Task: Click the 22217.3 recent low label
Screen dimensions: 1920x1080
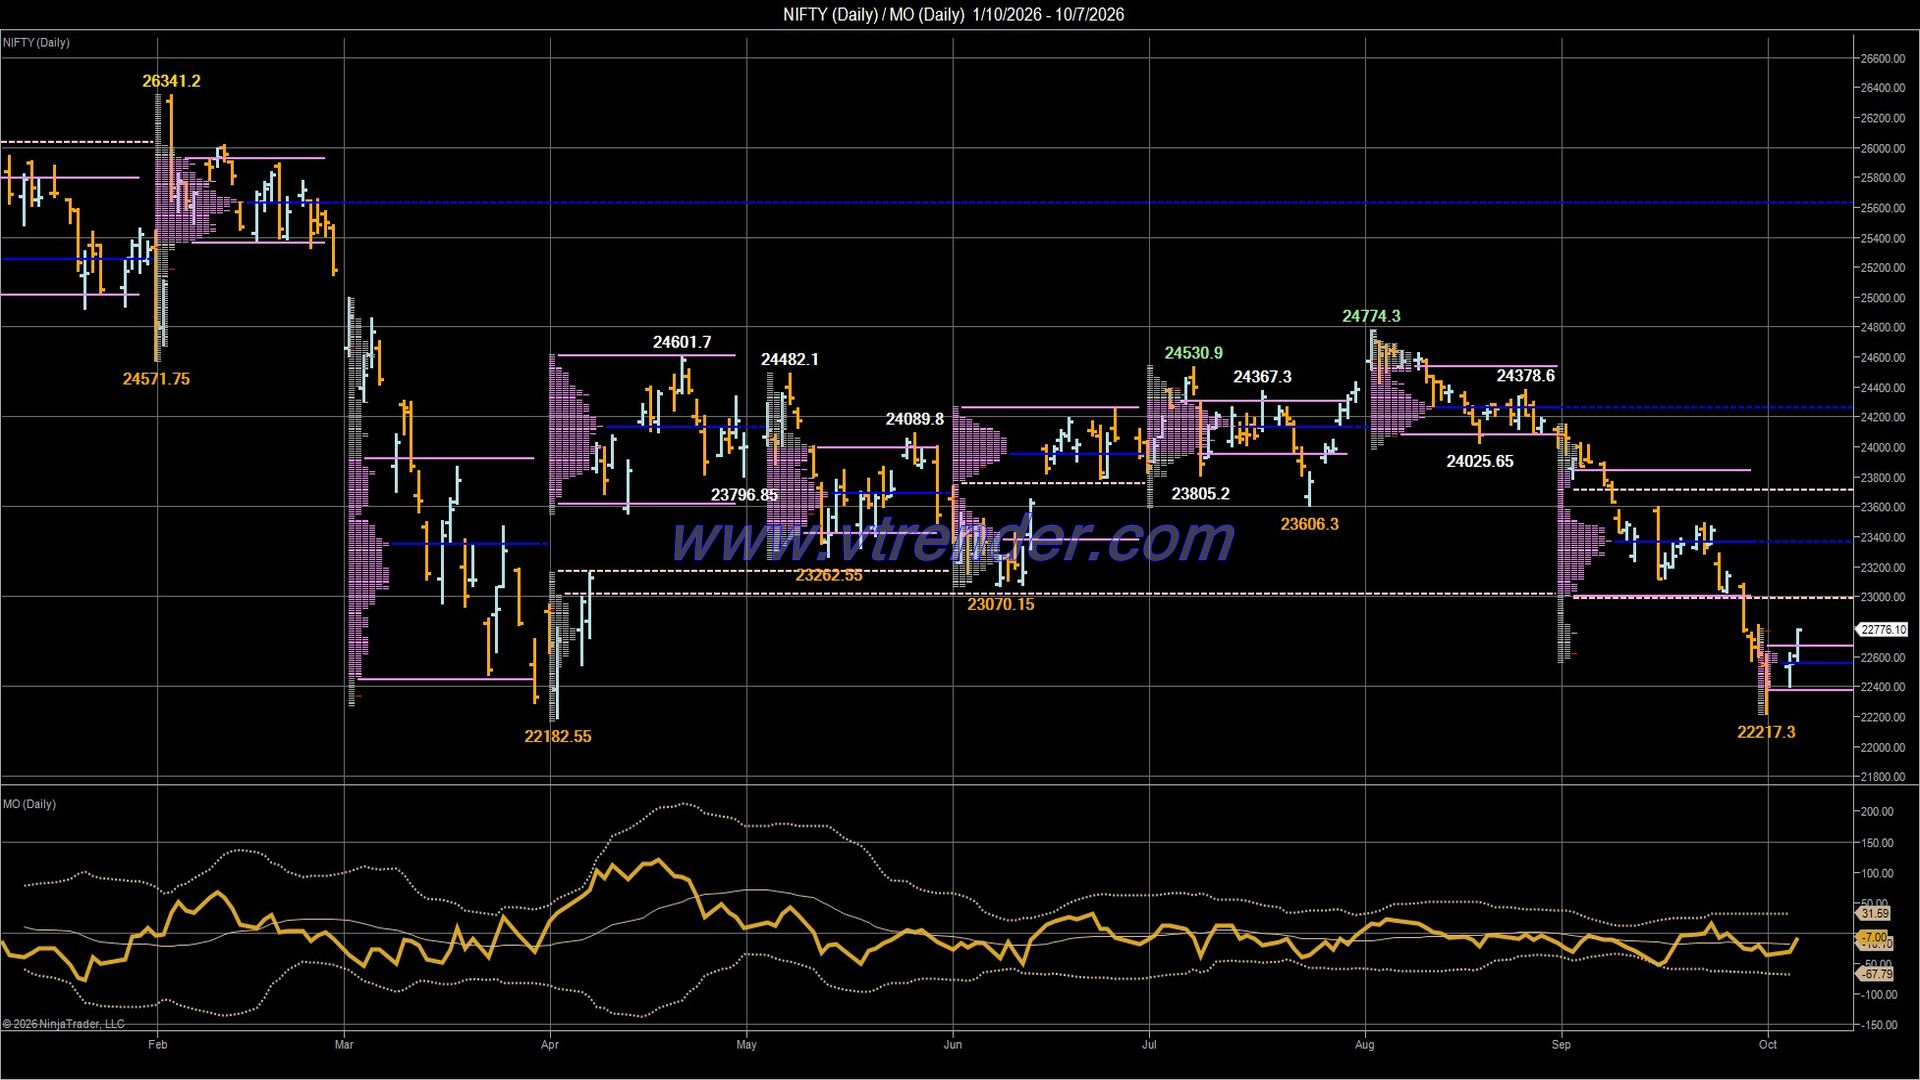Action: pyautogui.click(x=1767, y=732)
